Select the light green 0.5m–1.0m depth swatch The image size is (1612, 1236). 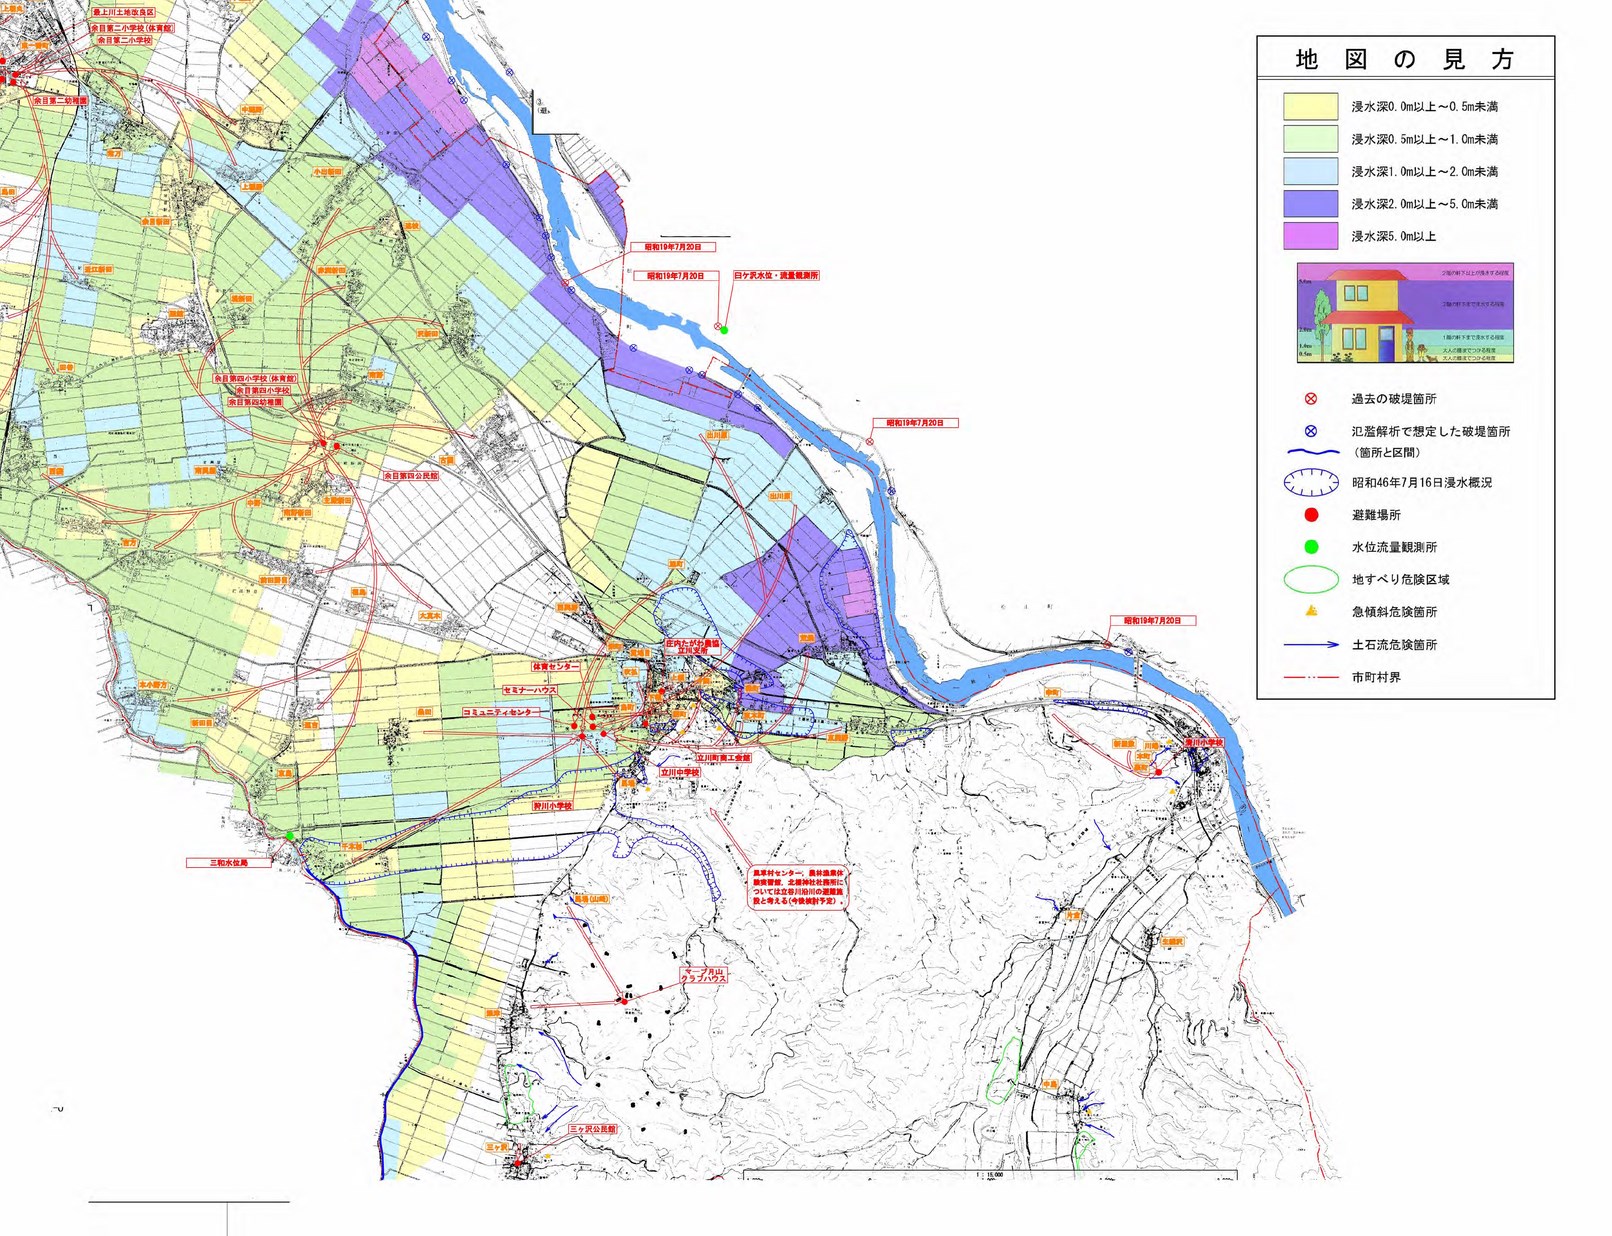pos(1310,139)
